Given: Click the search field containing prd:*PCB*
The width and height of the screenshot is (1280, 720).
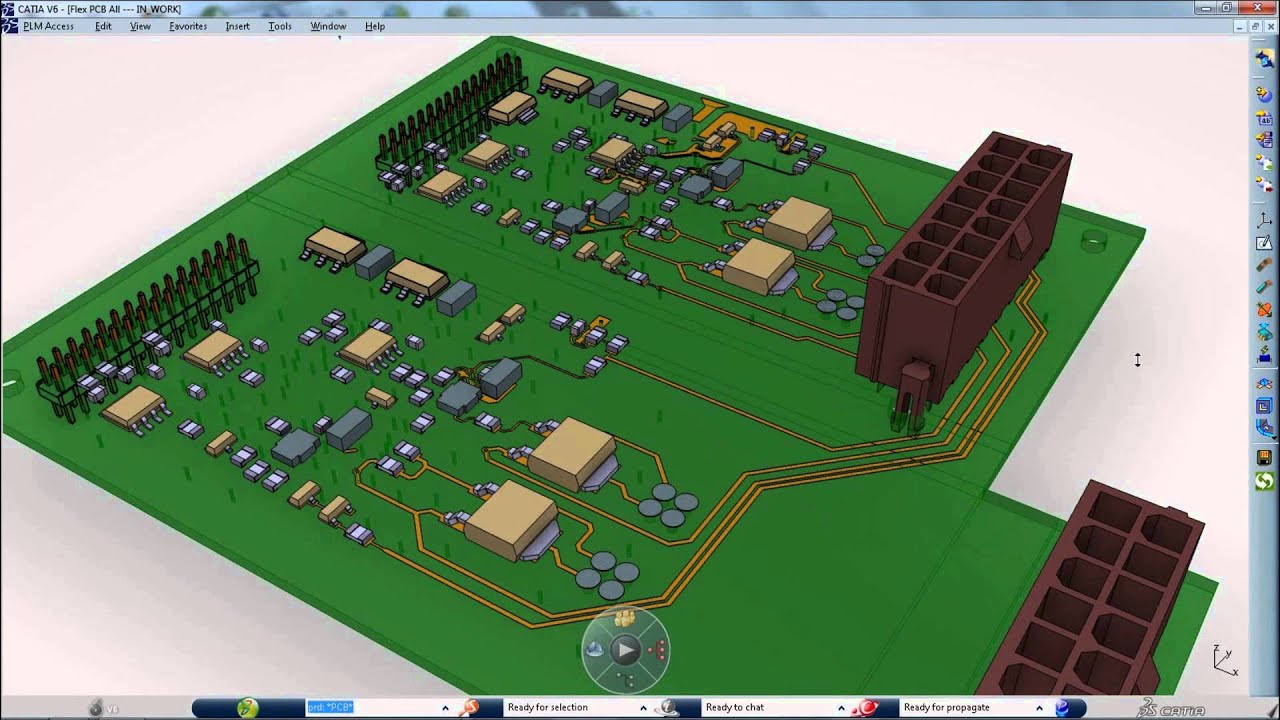Looking at the screenshot, I should [x=370, y=708].
